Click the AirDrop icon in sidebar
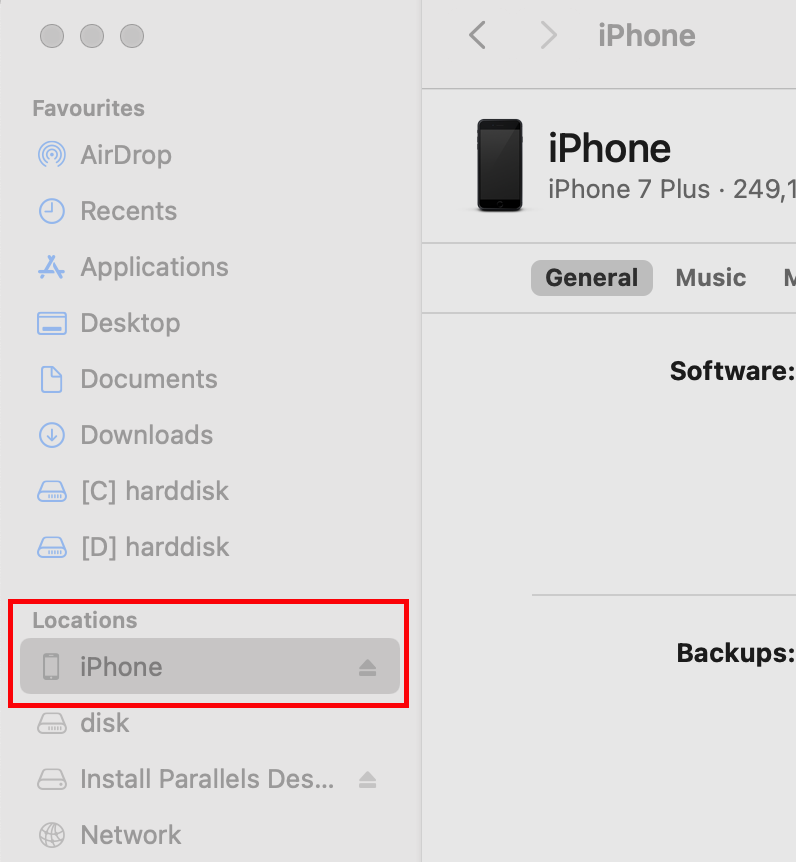This screenshot has height=862, width=796. [51, 155]
